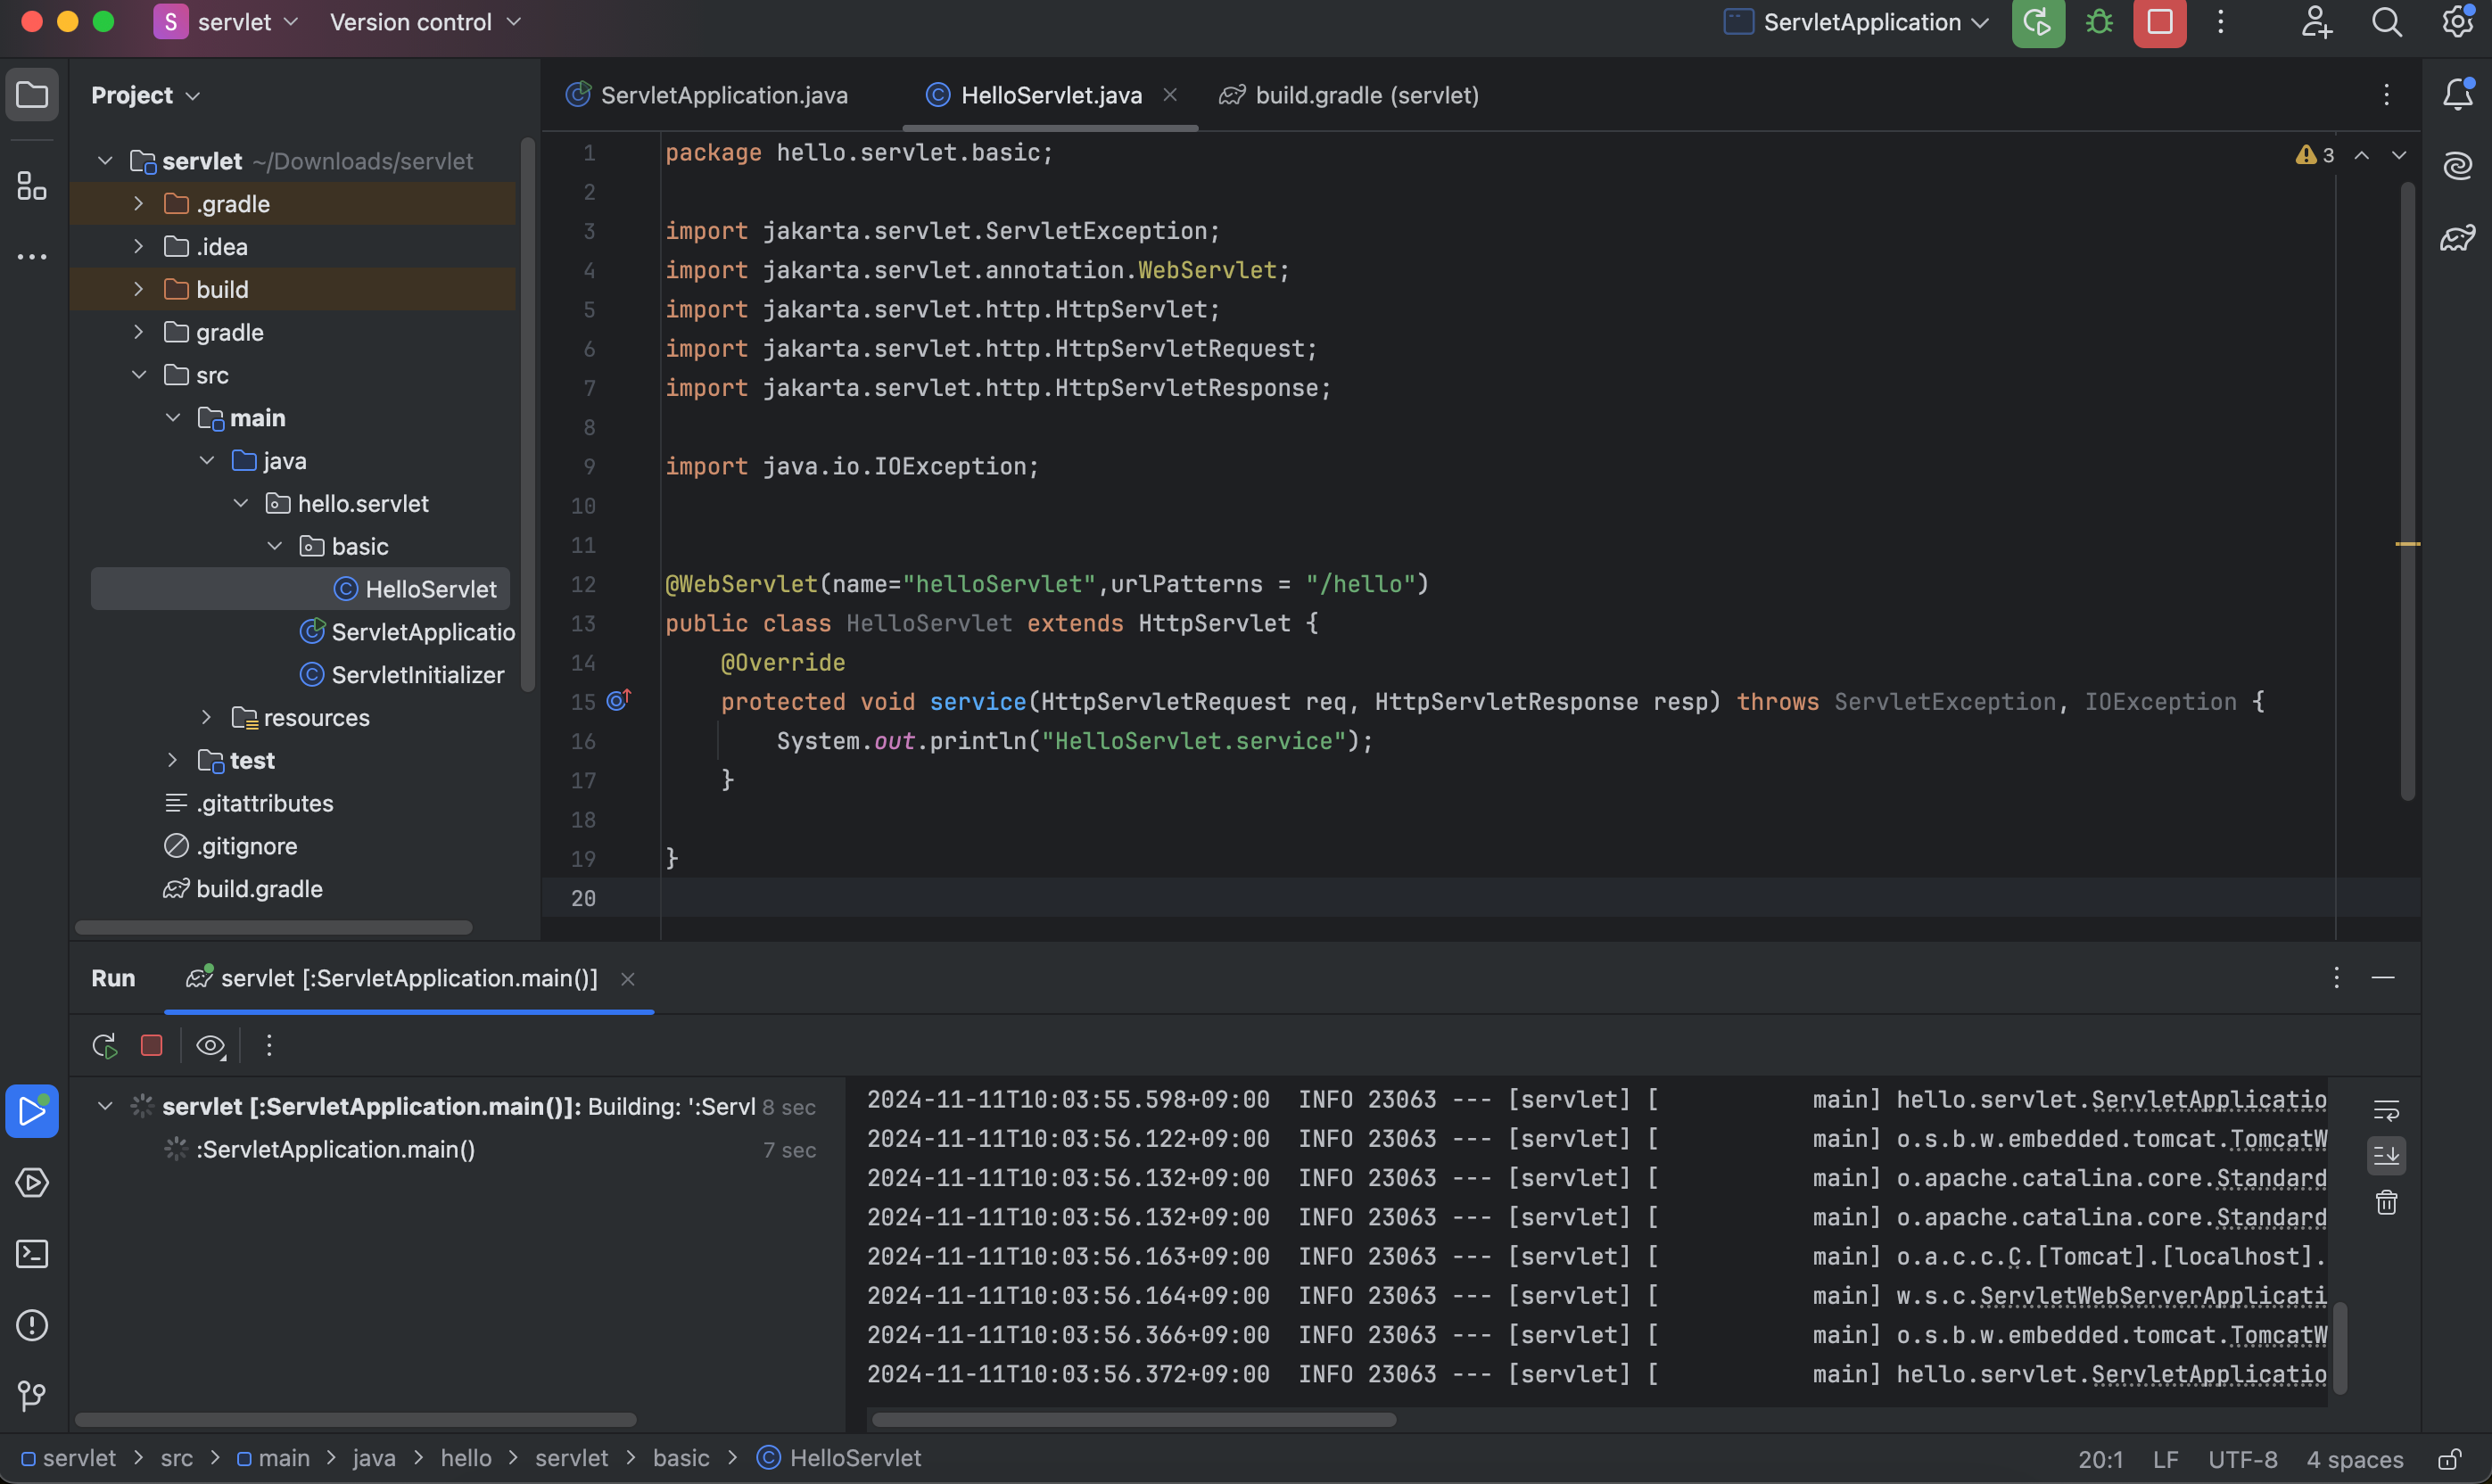
Task: Open Code With Me add user icon
Action: point(2316,22)
